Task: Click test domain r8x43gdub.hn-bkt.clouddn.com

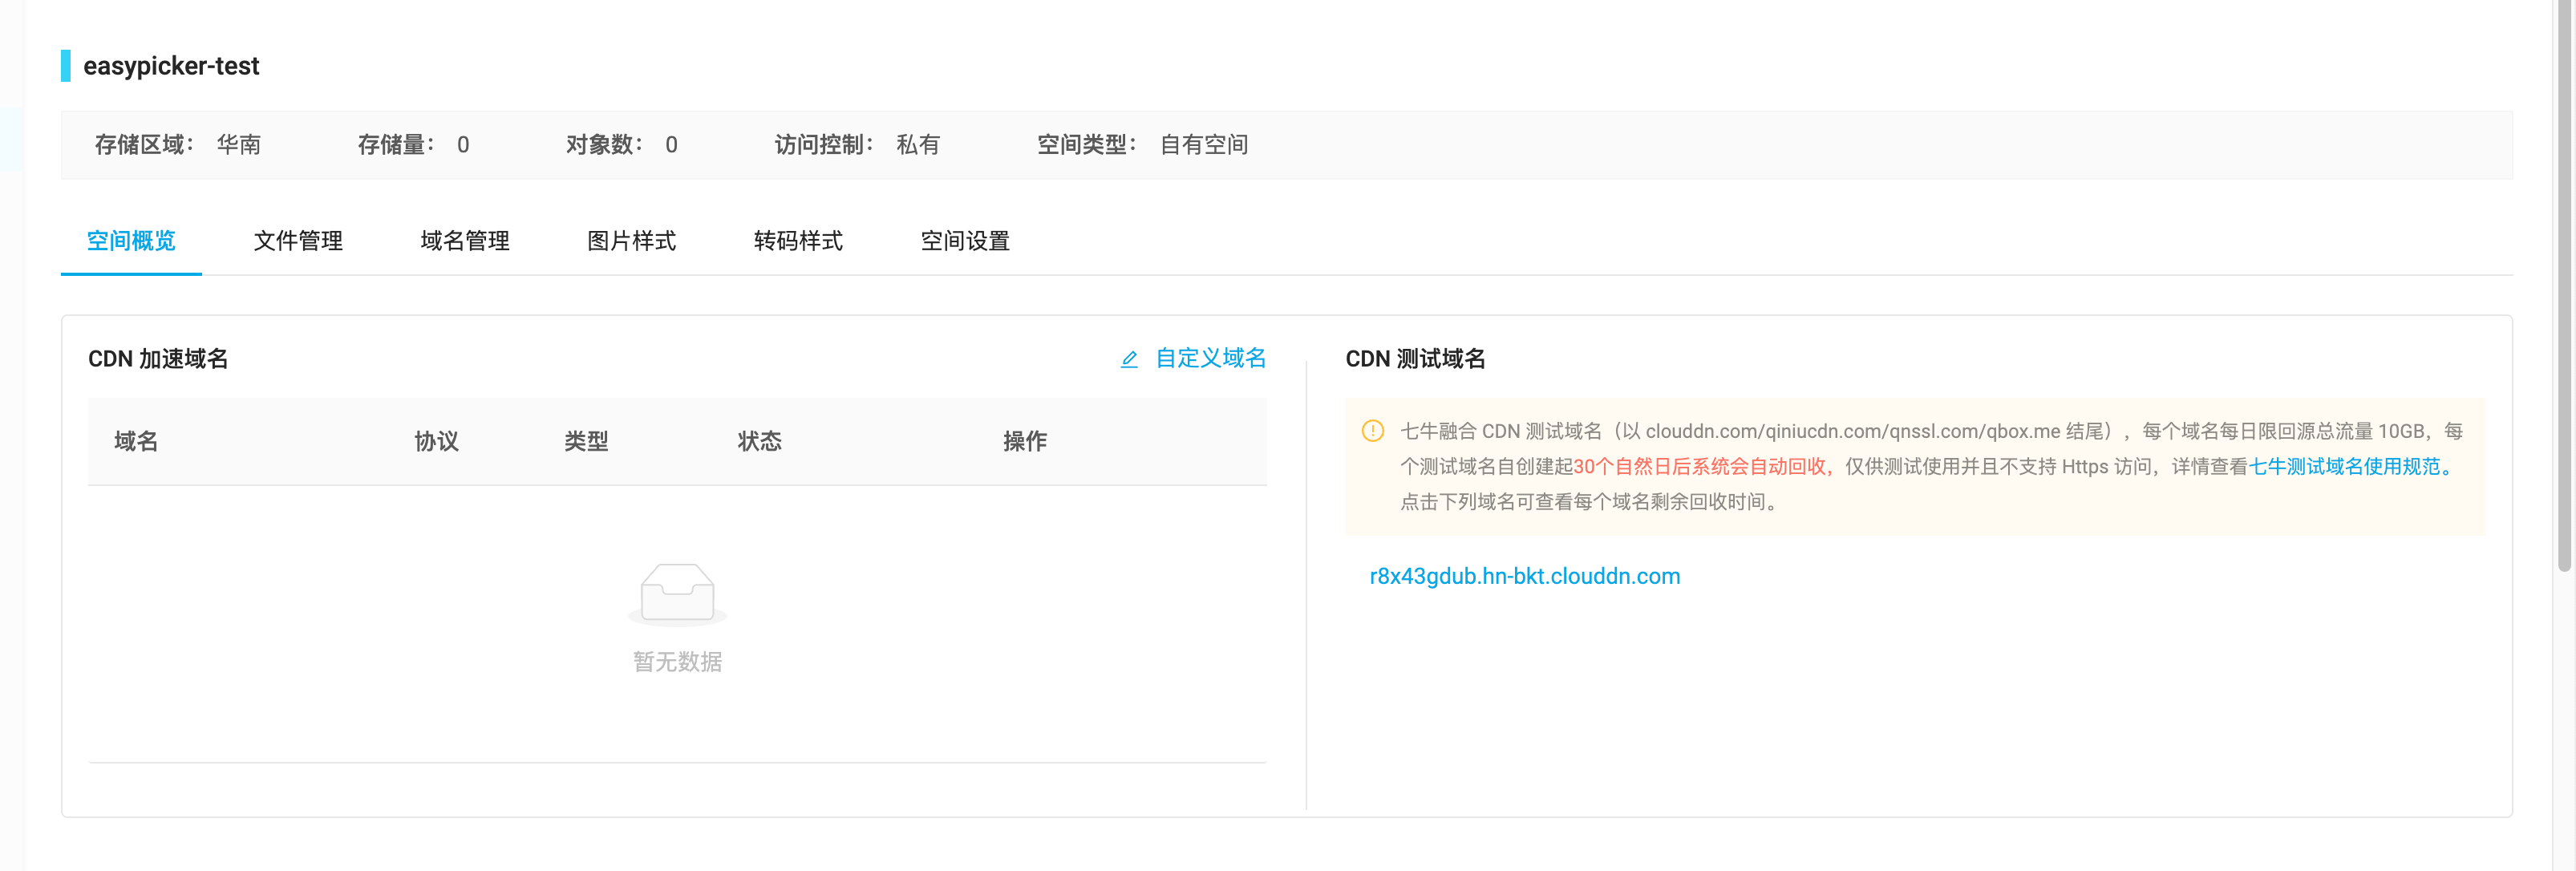Action: pyautogui.click(x=1525, y=576)
